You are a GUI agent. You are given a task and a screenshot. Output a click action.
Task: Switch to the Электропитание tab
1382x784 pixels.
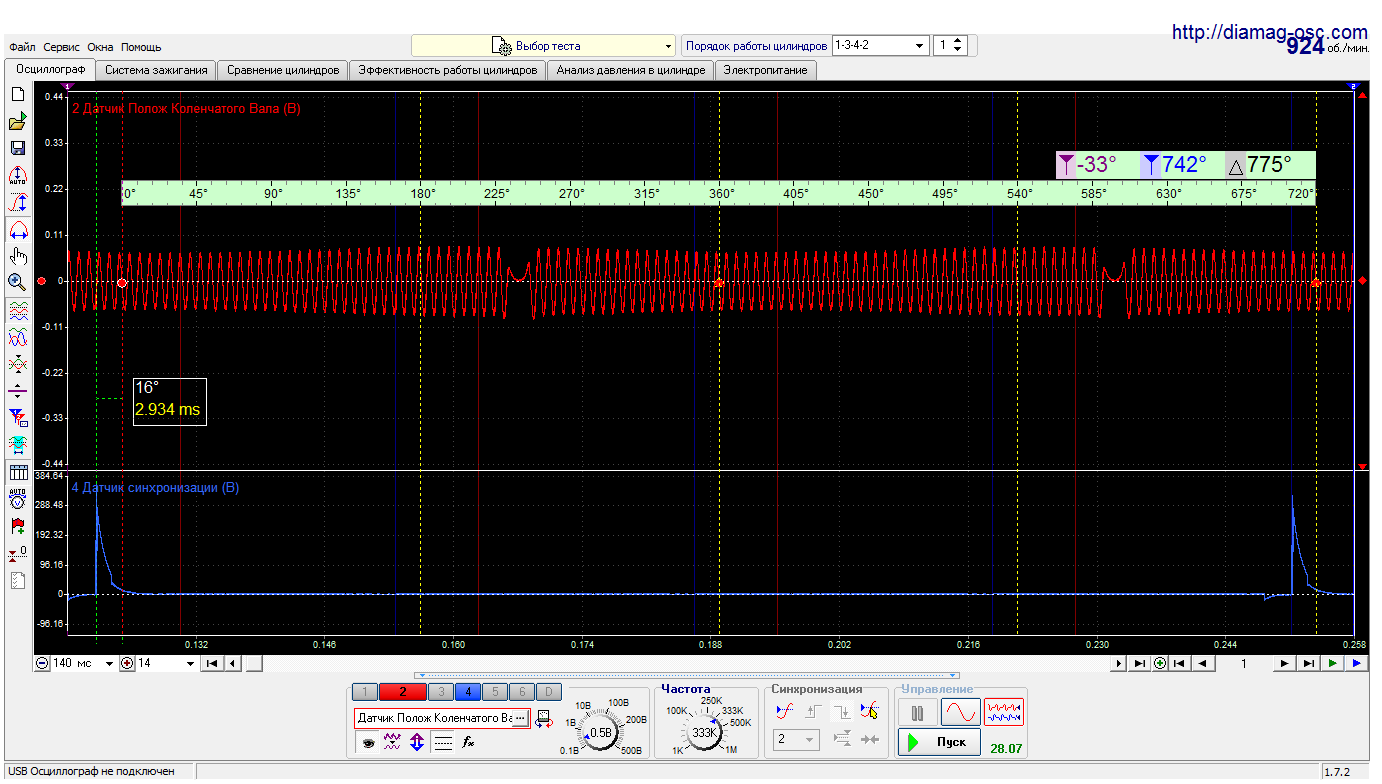(766, 70)
